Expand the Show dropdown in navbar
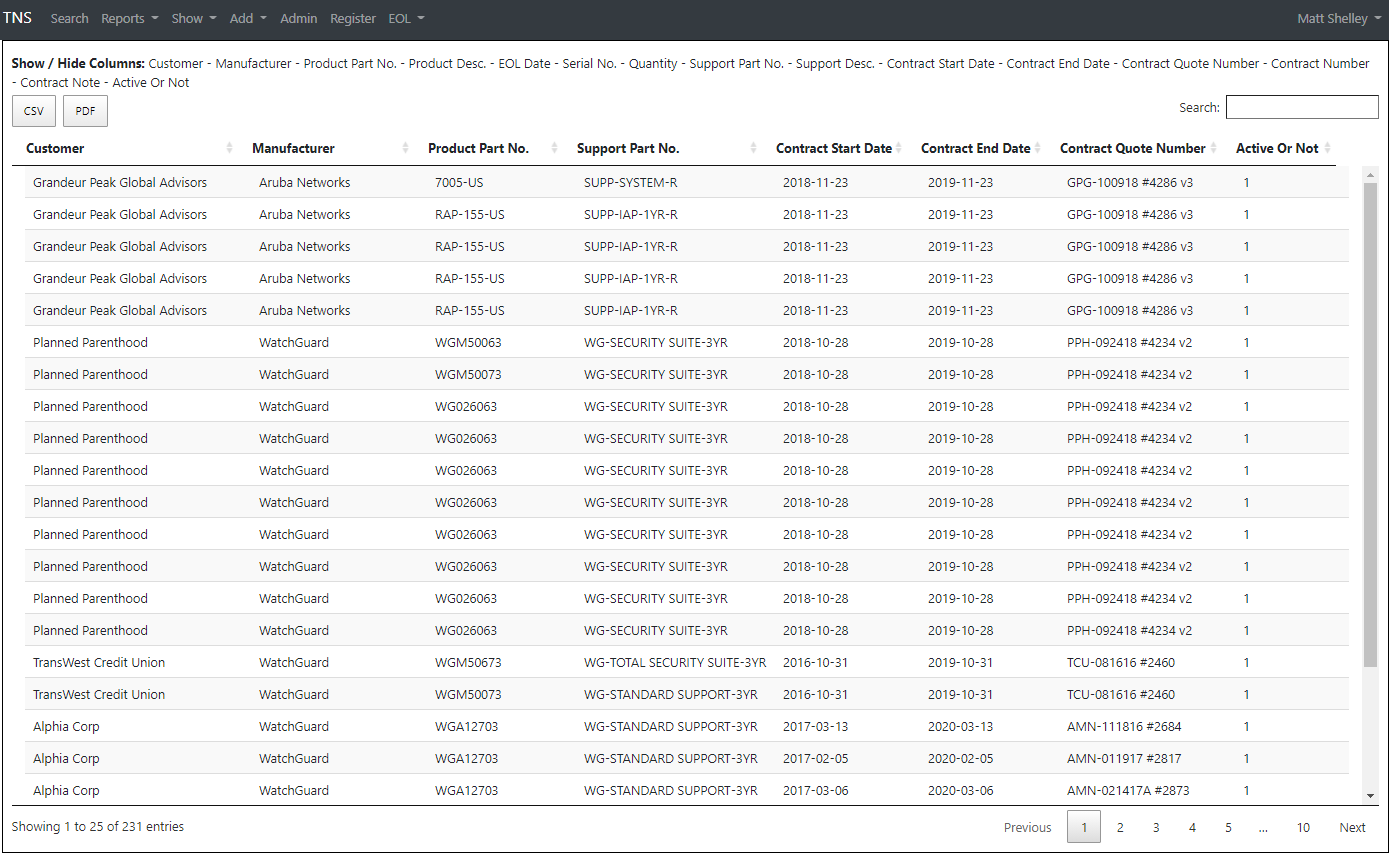The image size is (1389, 853). (193, 18)
